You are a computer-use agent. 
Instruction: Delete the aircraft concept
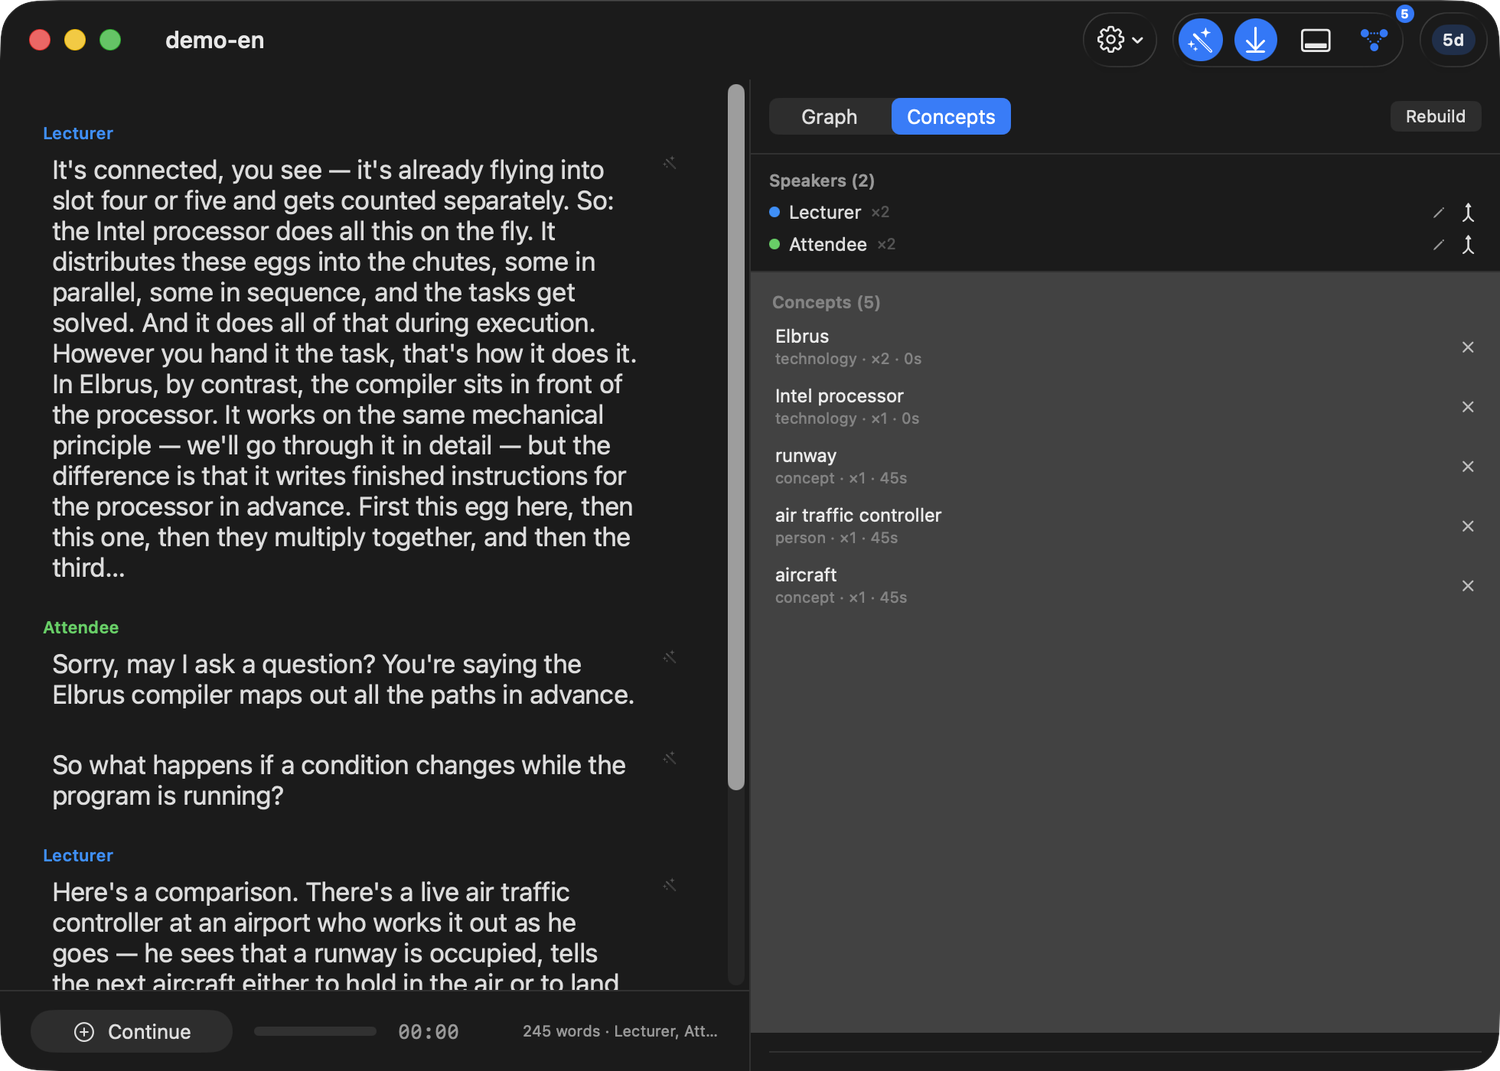(x=1468, y=586)
